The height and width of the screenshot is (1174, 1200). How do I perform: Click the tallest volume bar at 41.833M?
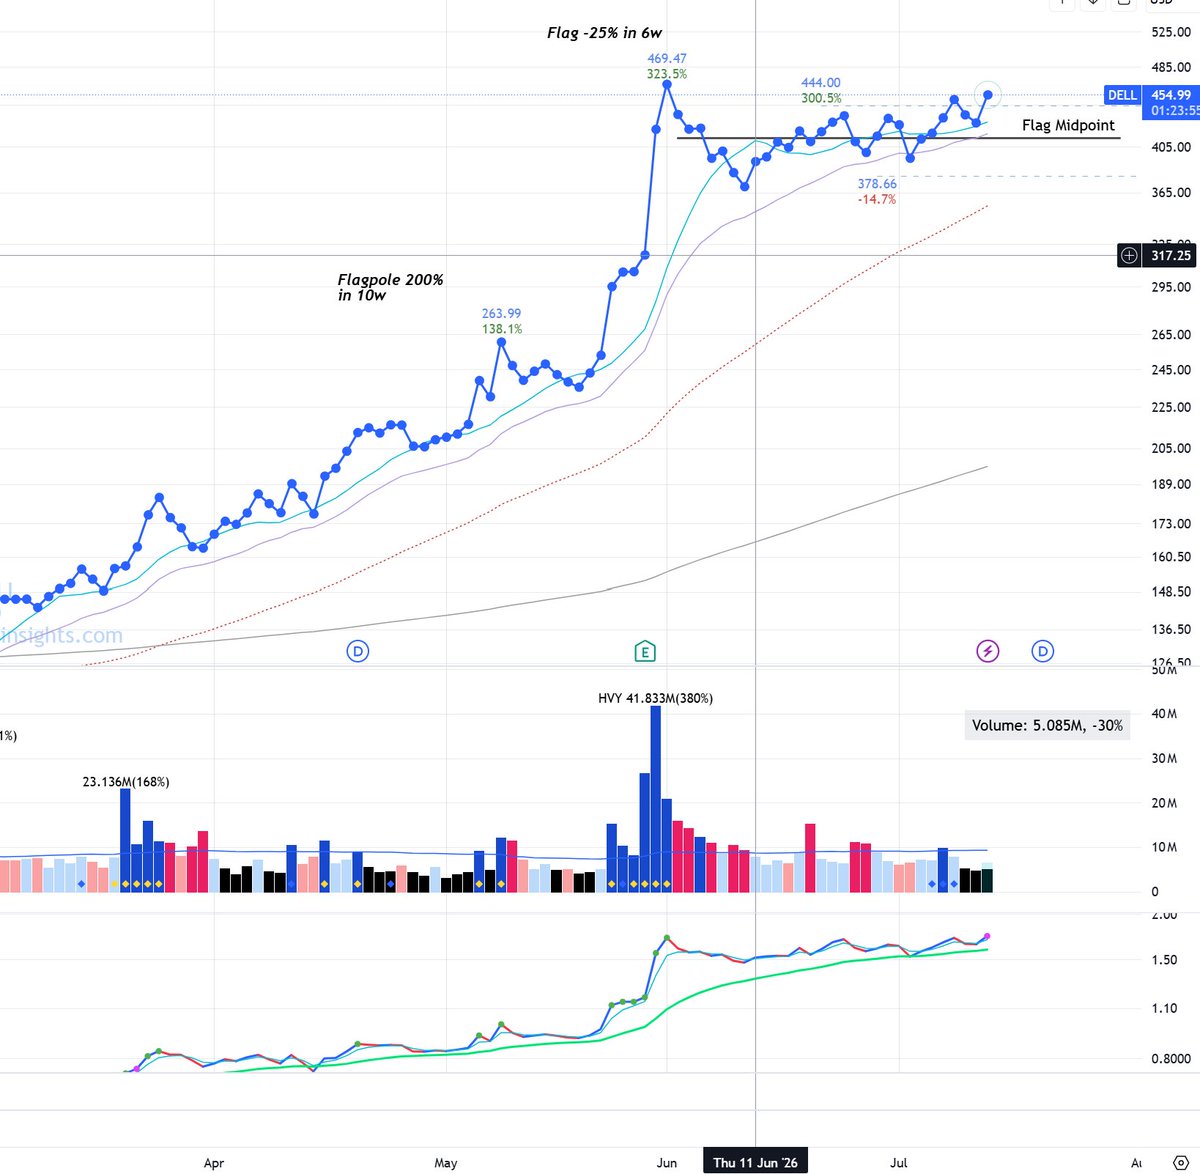656,798
